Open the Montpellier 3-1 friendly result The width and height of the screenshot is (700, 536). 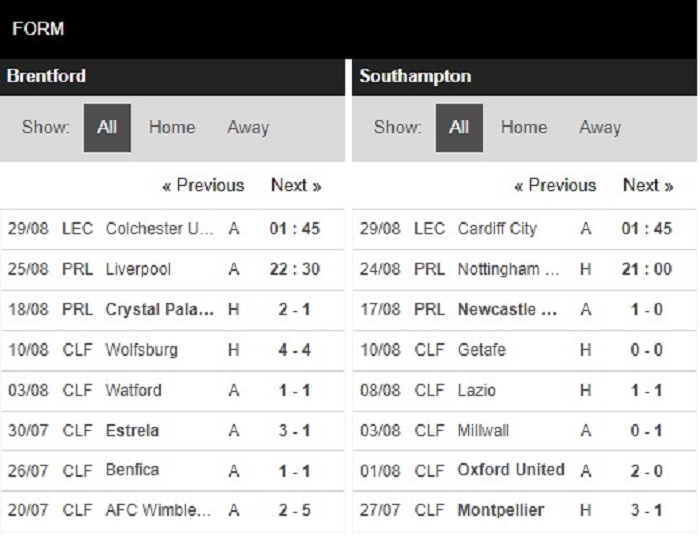tap(525, 510)
